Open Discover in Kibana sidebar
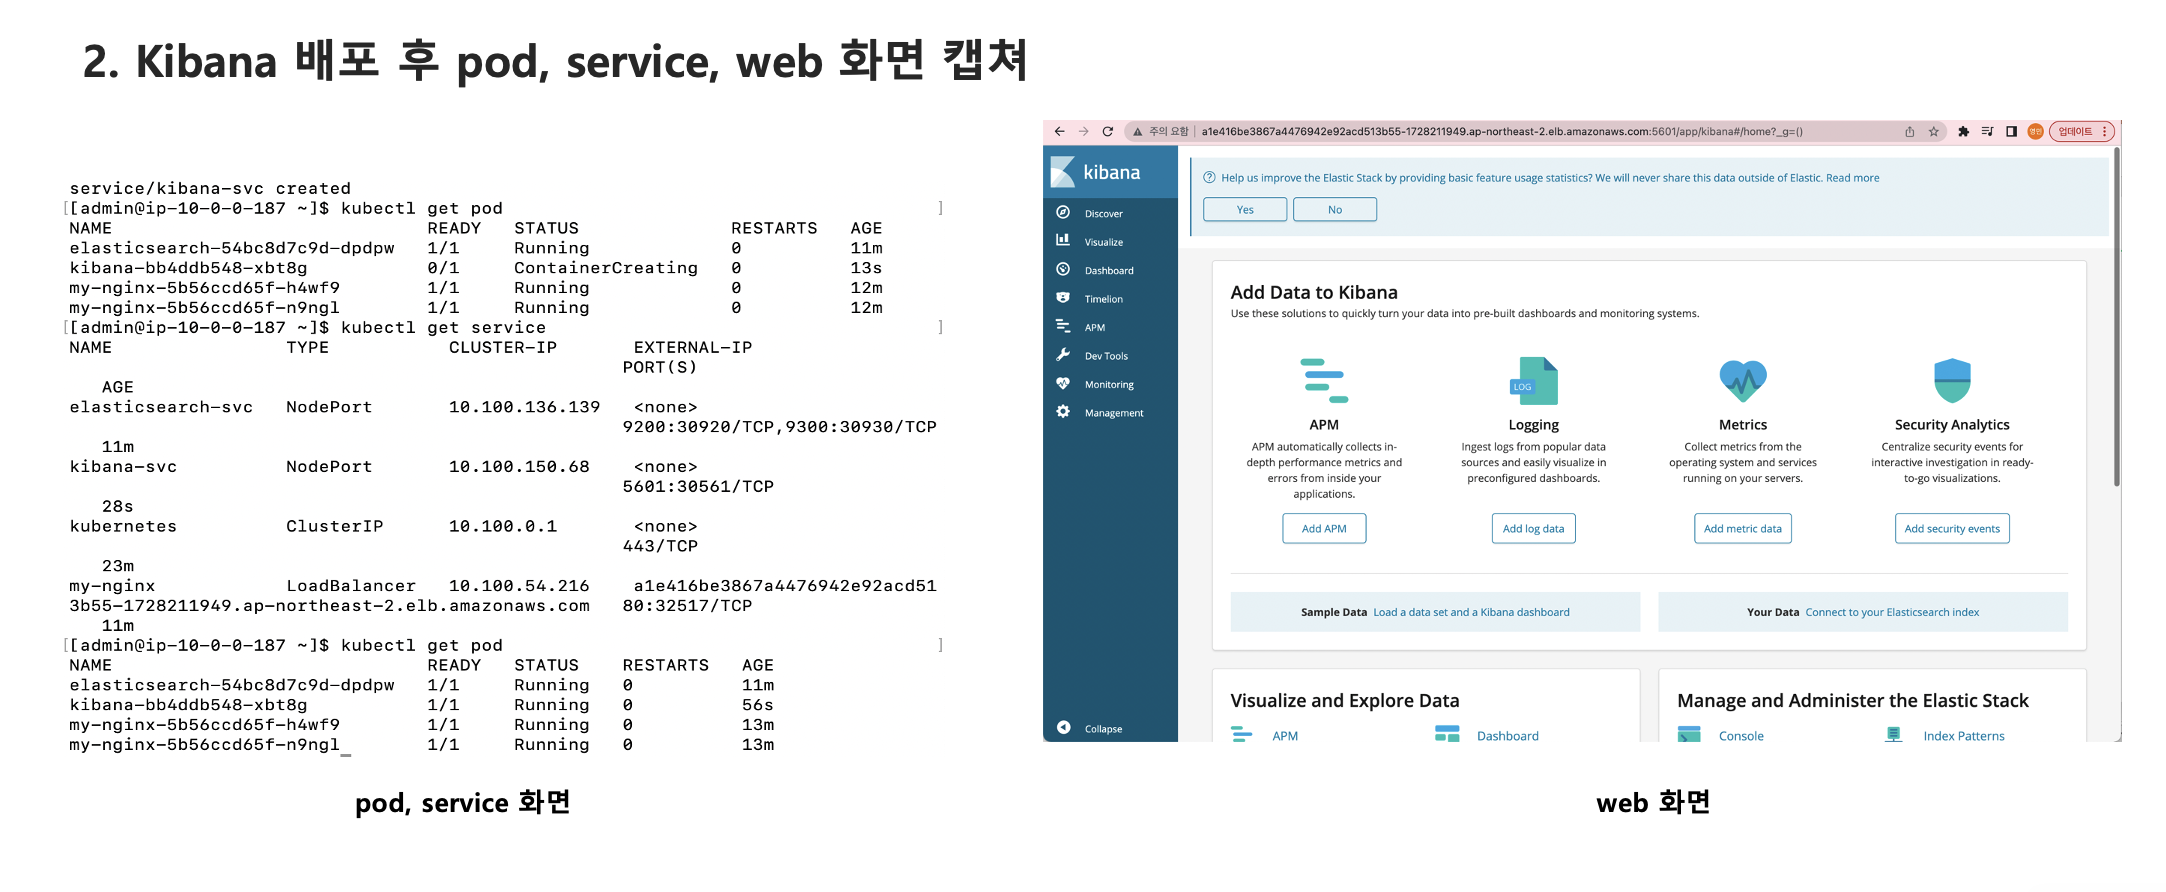The image size is (2166, 892). point(1103,214)
